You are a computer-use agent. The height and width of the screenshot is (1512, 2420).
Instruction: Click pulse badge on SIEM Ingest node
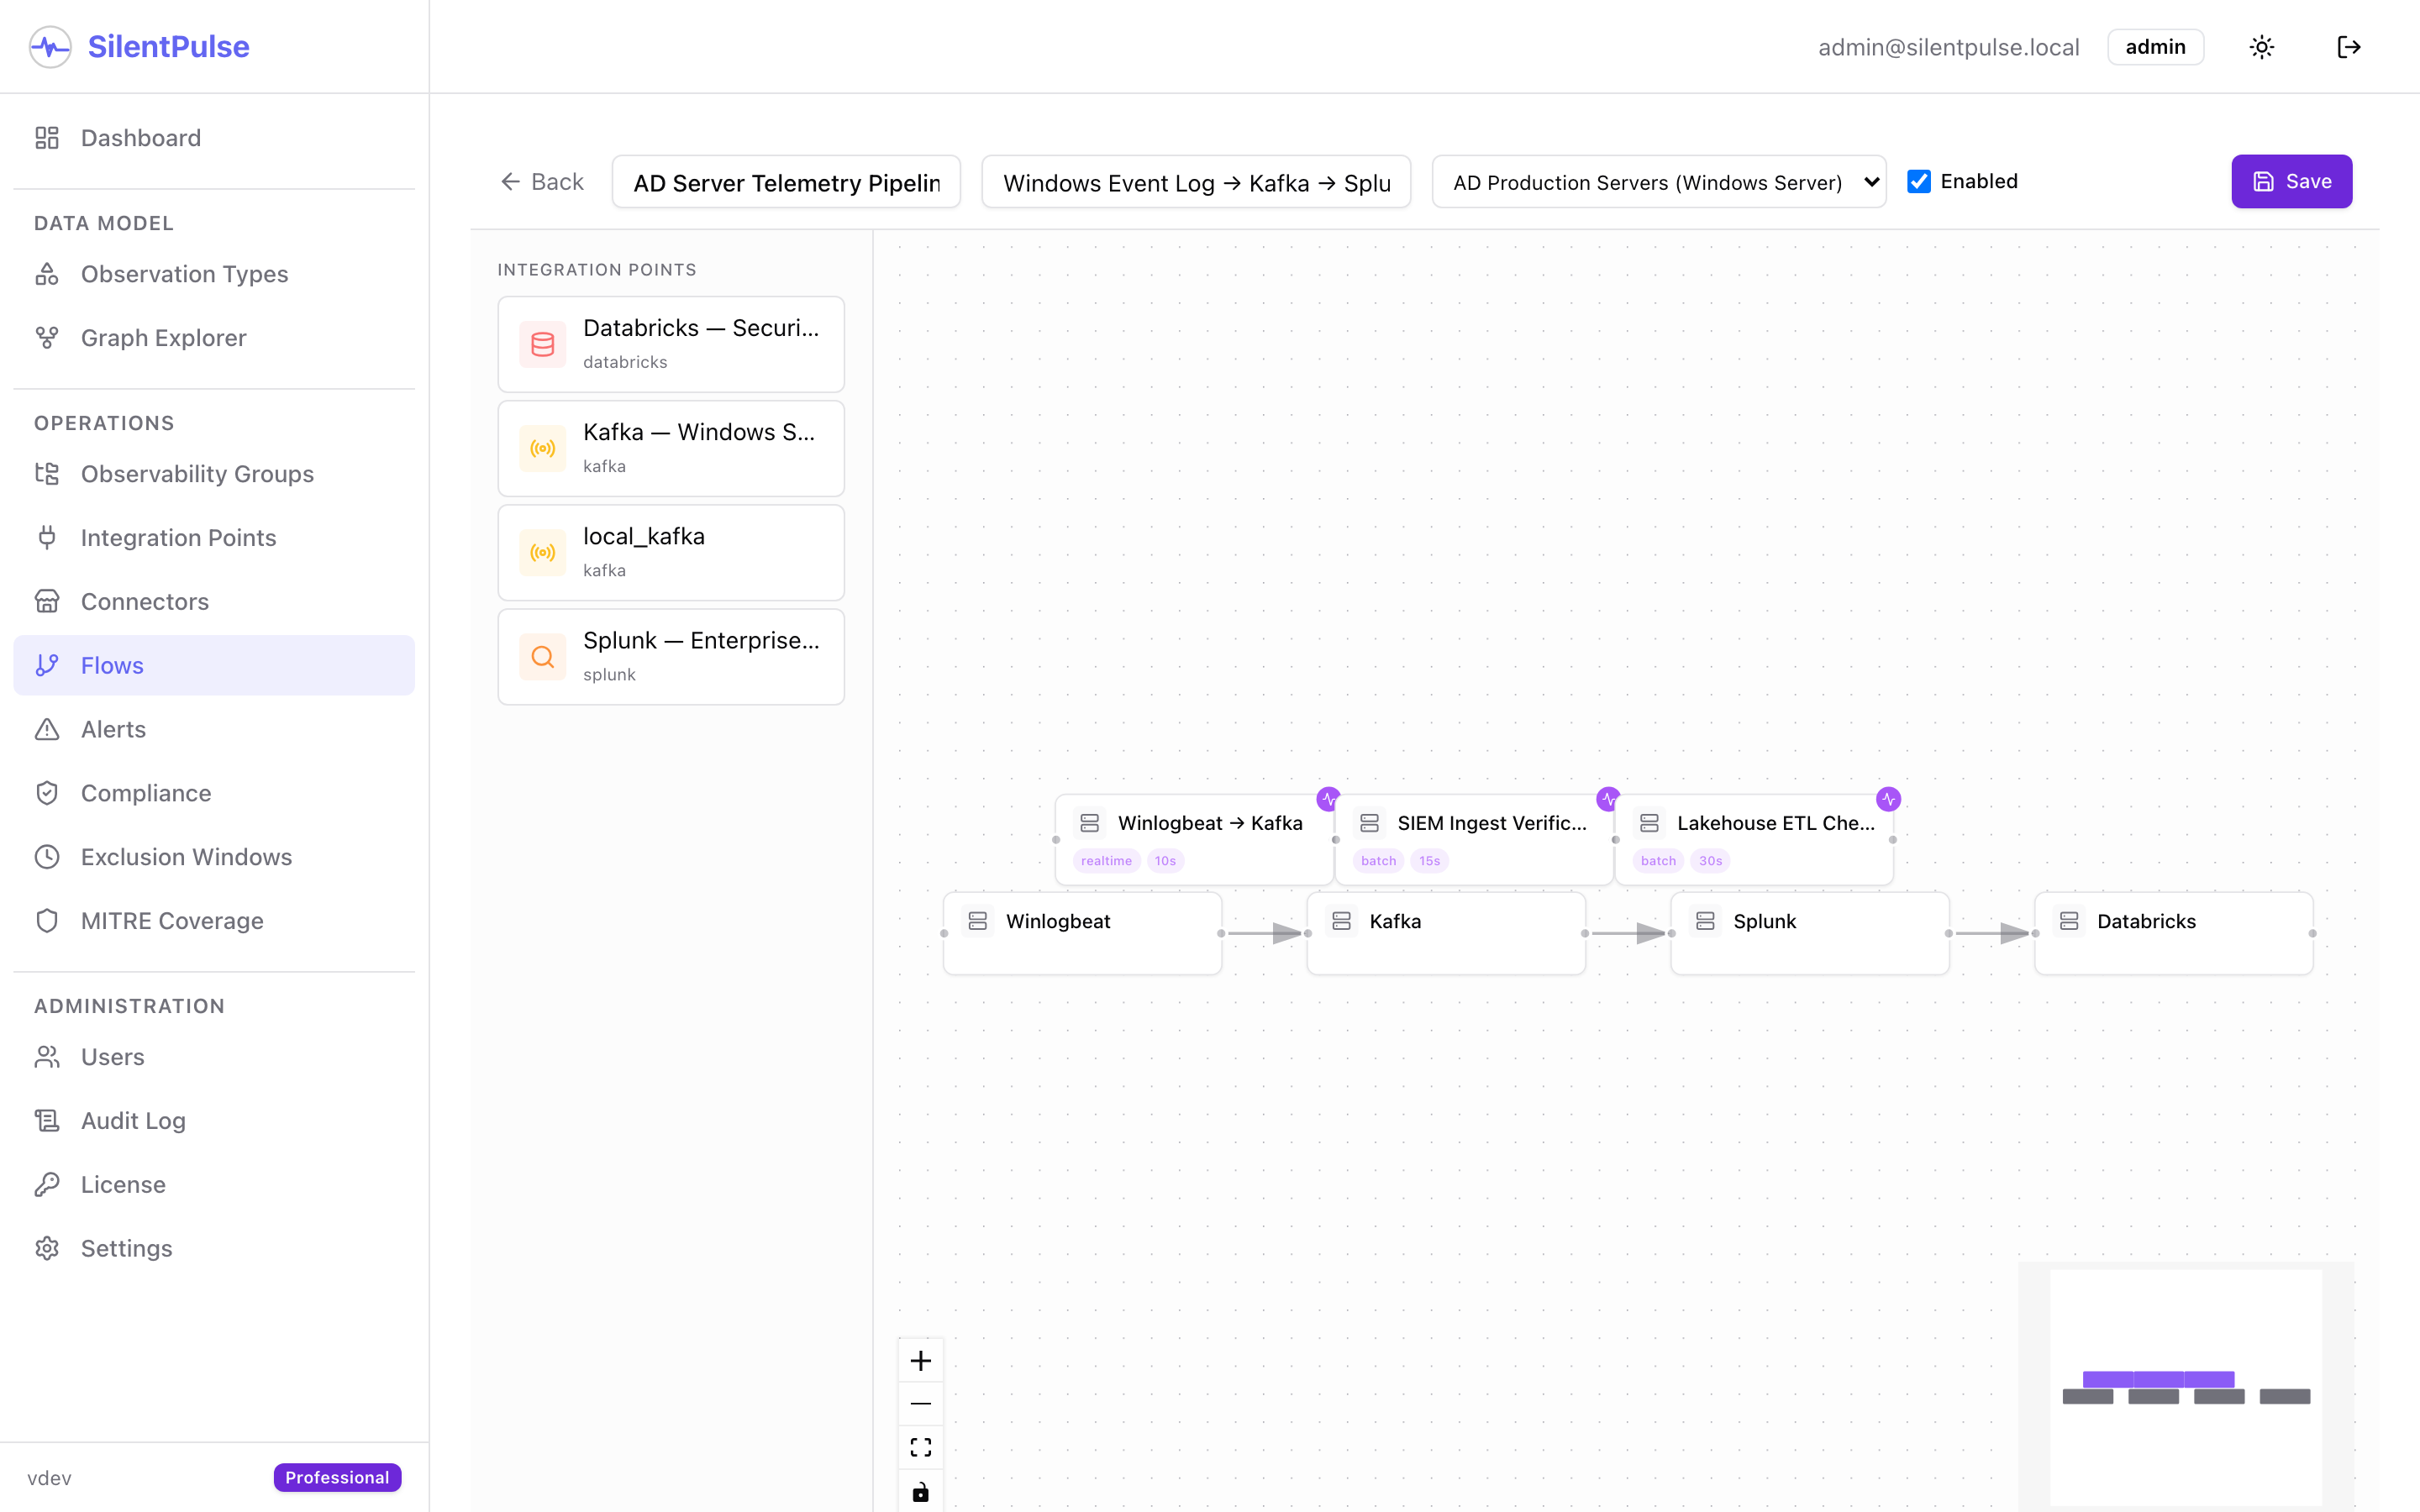click(1608, 799)
